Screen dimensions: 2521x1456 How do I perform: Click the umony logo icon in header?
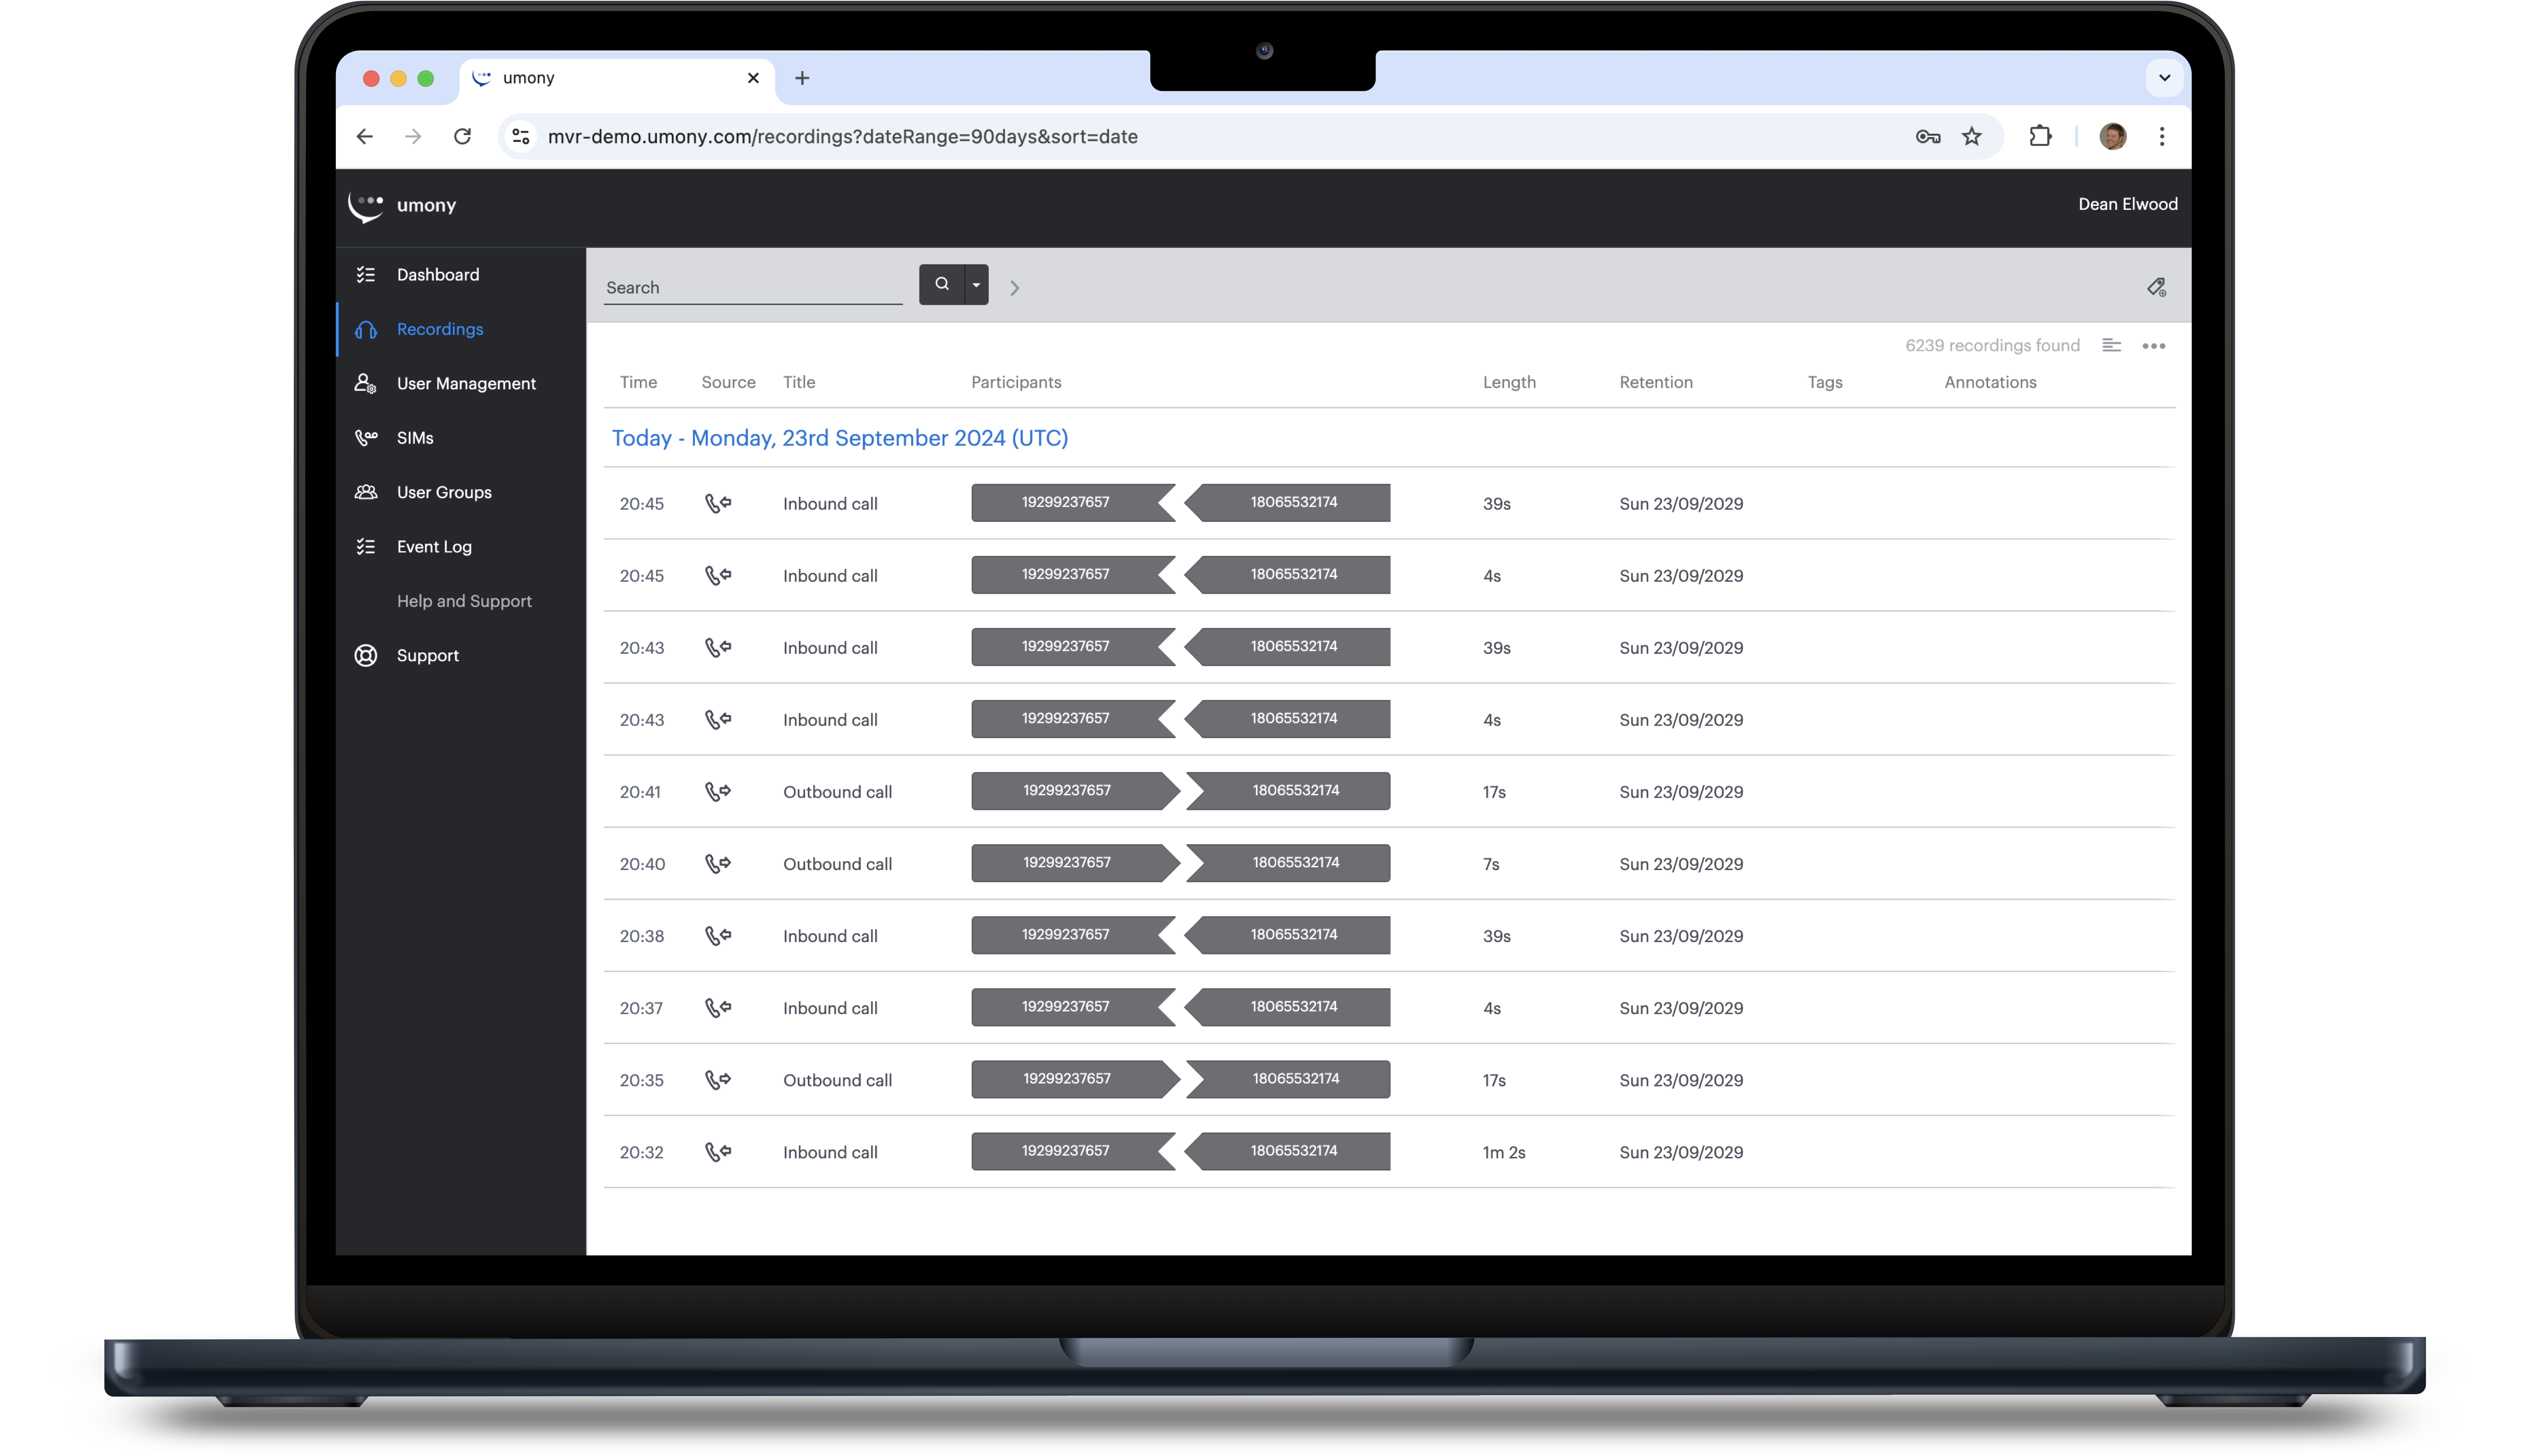365,206
